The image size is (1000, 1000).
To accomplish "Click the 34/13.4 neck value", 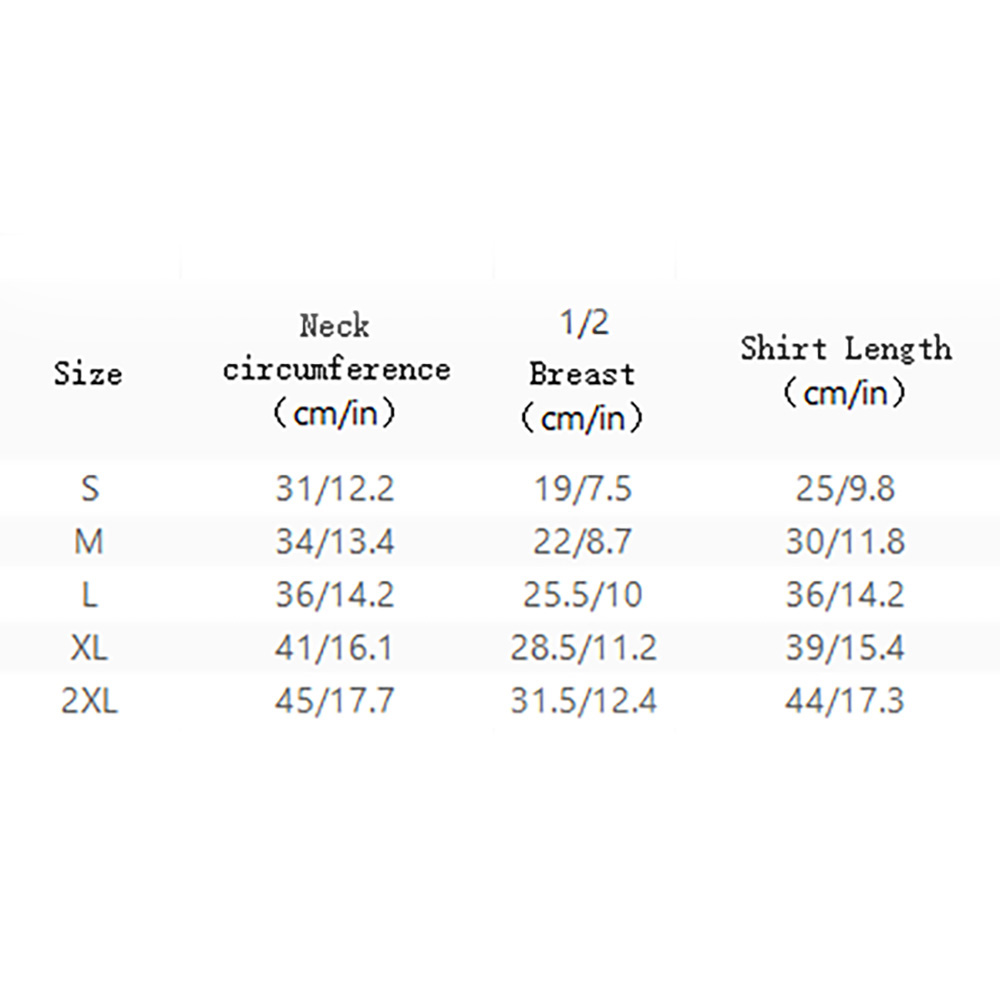I will 335,542.
